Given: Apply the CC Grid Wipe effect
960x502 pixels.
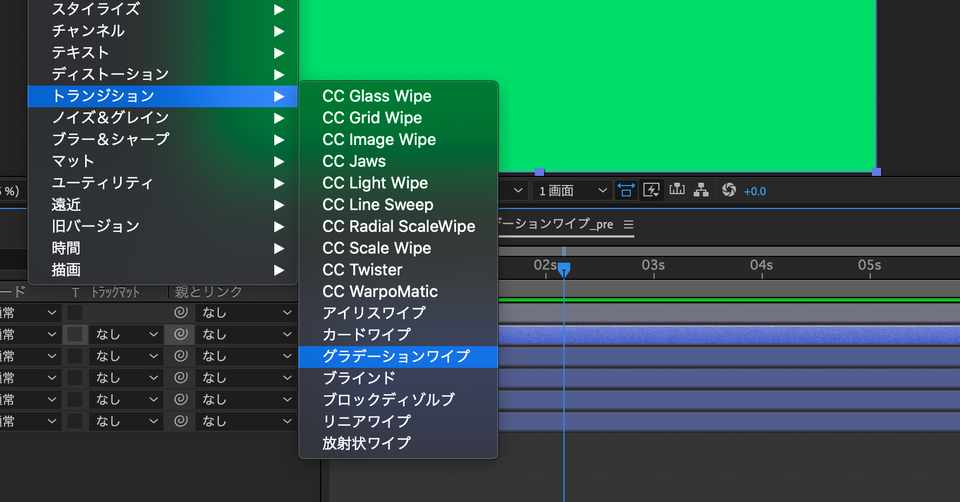Looking at the screenshot, I should tap(399, 118).
